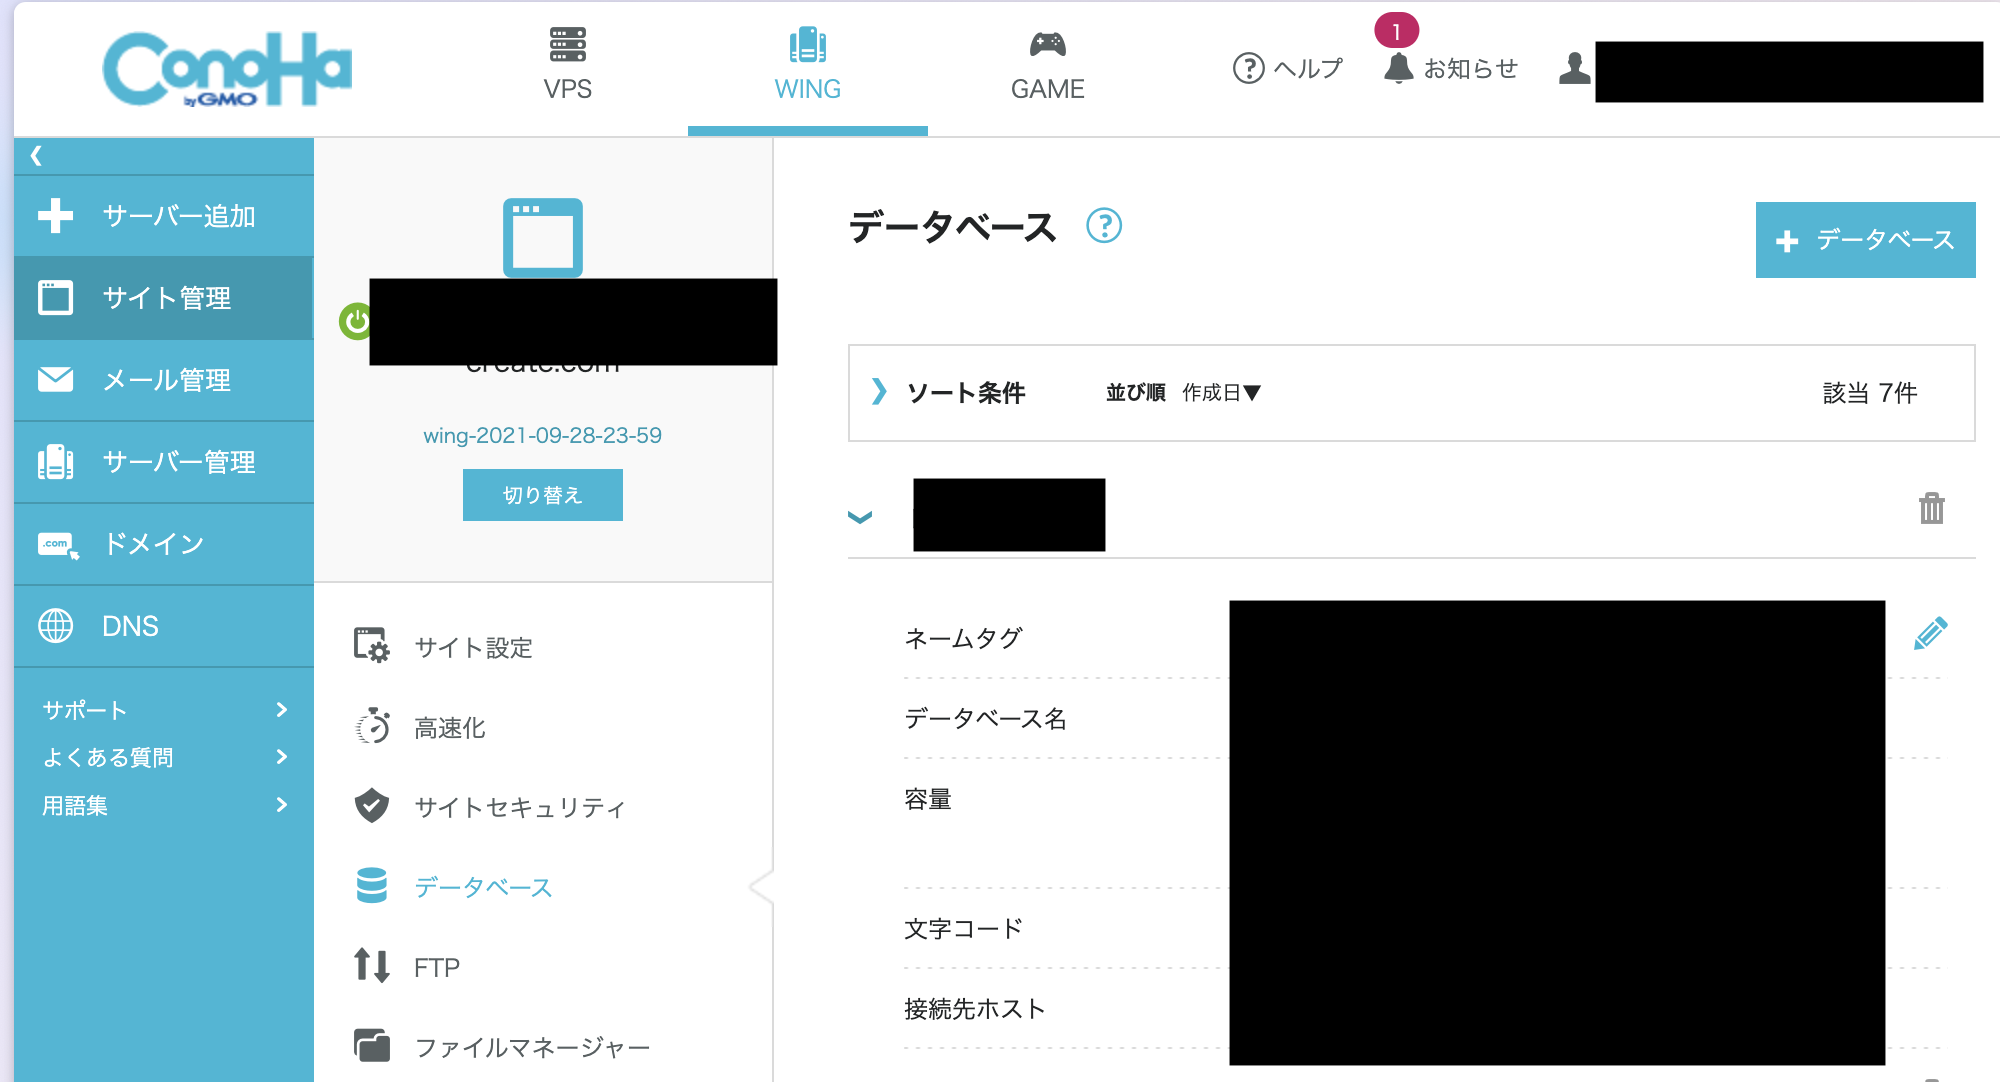Click the ドメイン .com icon
Viewport: 2000px width, 1082px height.
(58, 545)
